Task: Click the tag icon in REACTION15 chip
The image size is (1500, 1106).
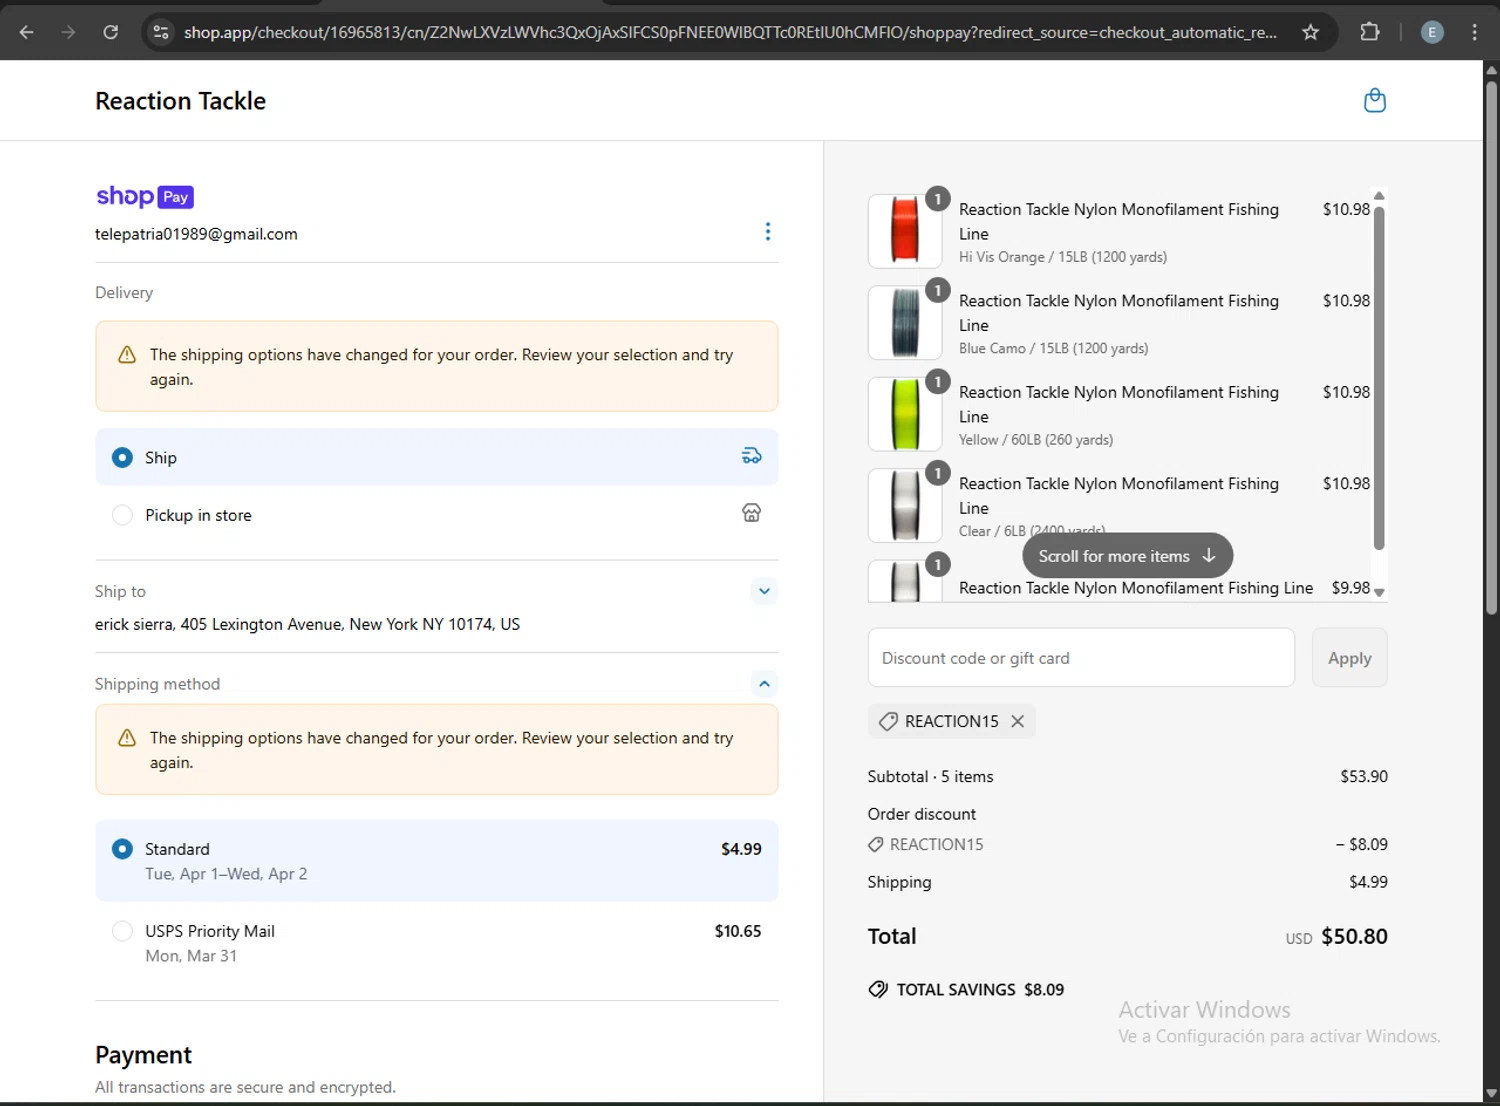Action: (887, 721)
